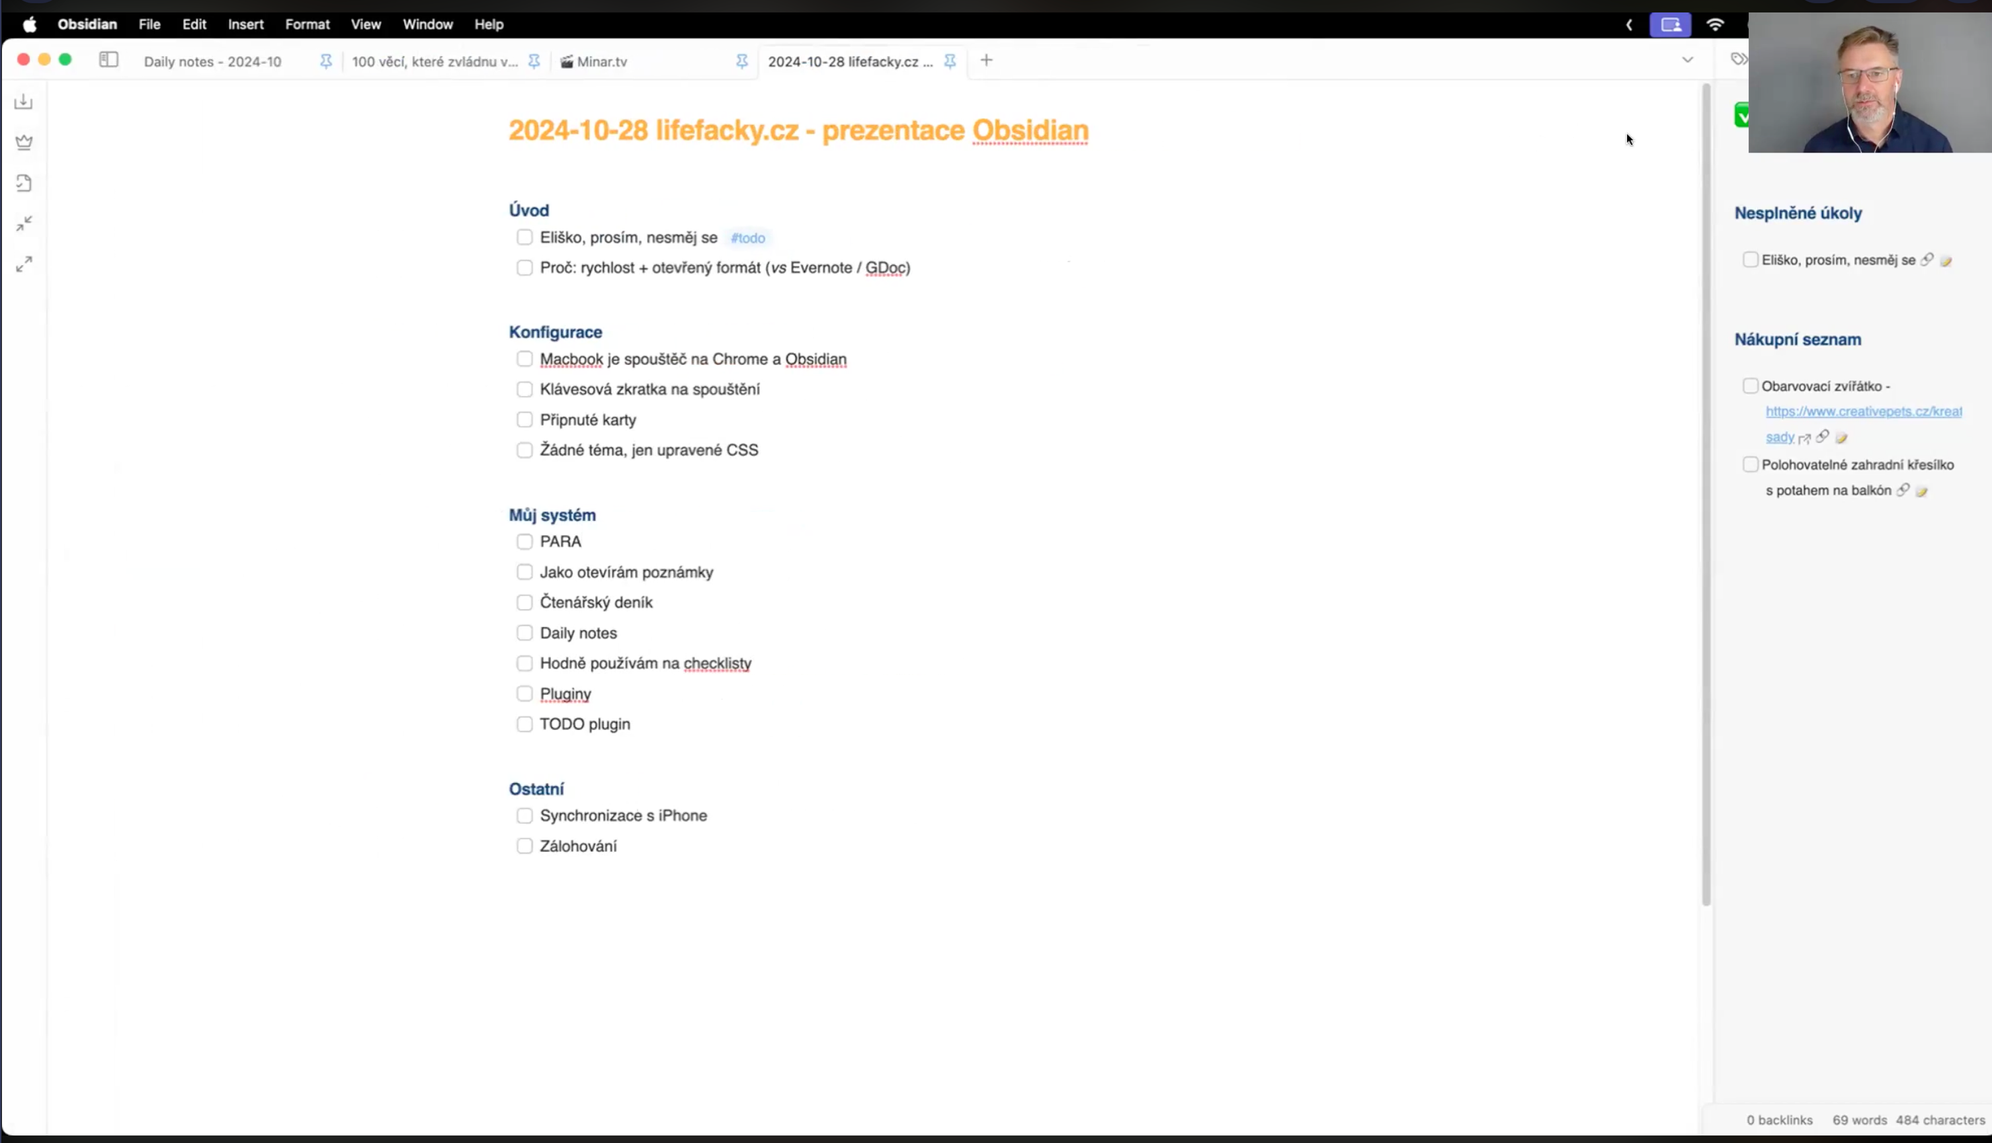
Task: Click the pin icon on Daily notes tab
Action: point(326,61)
